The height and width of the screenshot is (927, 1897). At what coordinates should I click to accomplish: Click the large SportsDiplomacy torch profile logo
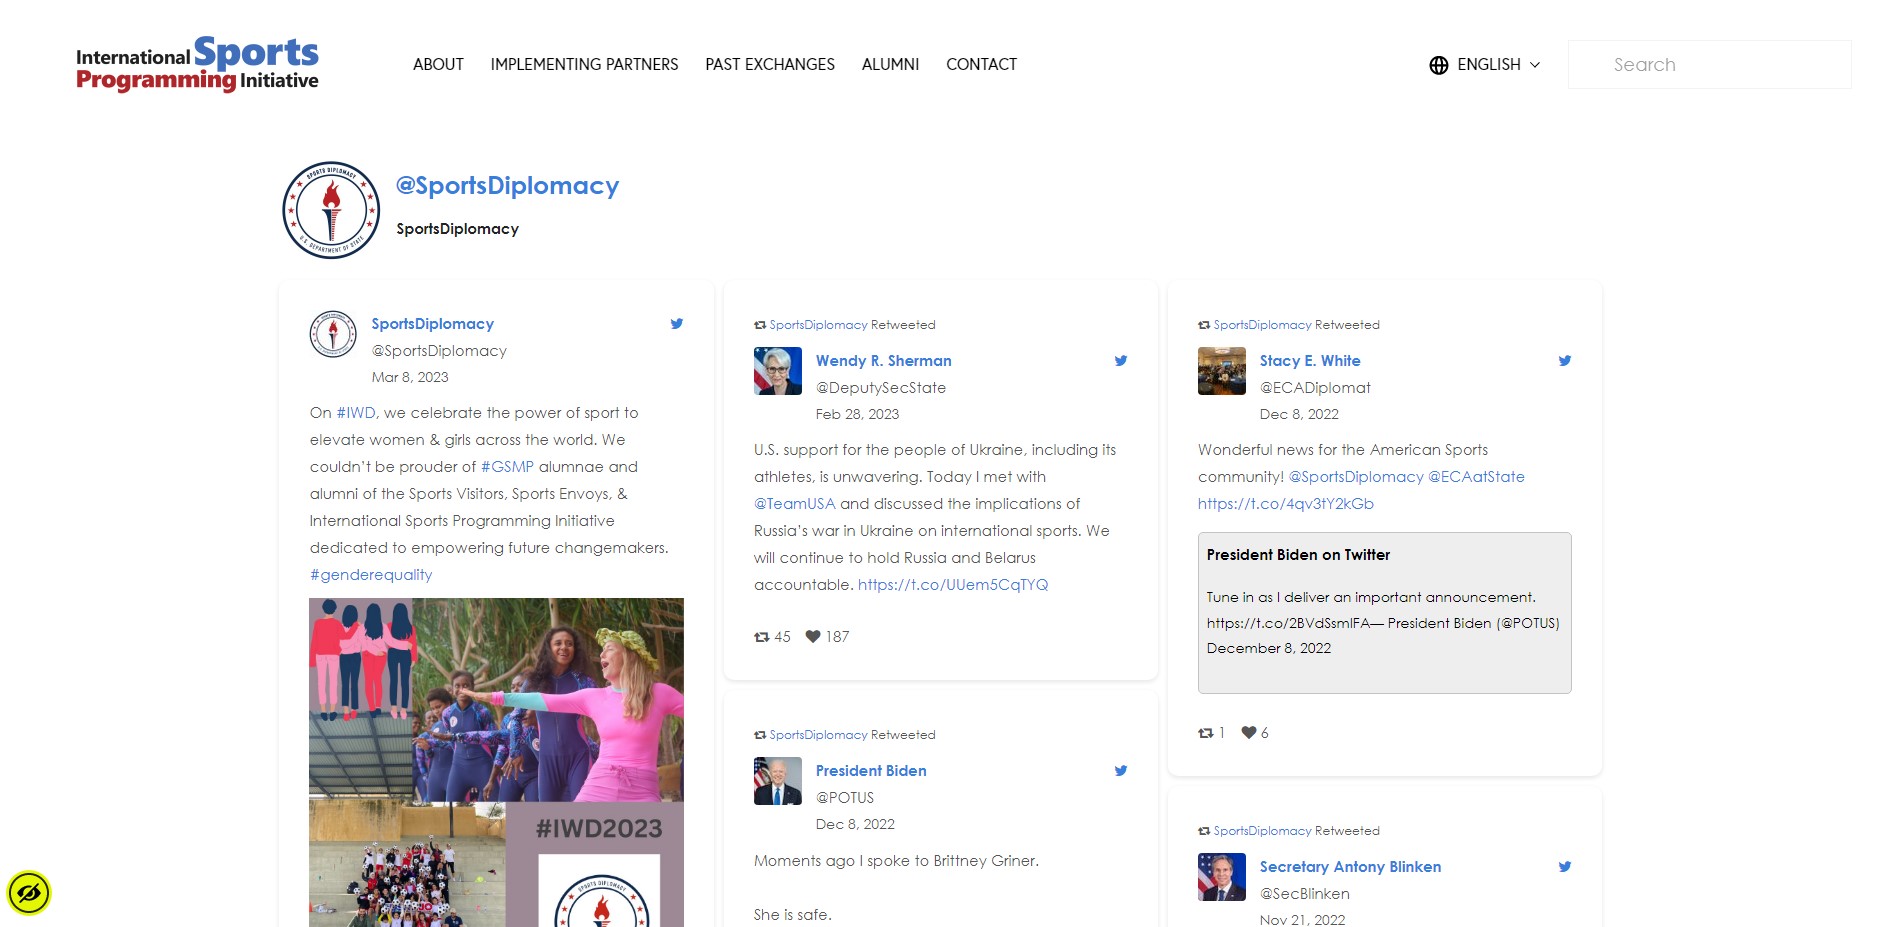(331, 210)
